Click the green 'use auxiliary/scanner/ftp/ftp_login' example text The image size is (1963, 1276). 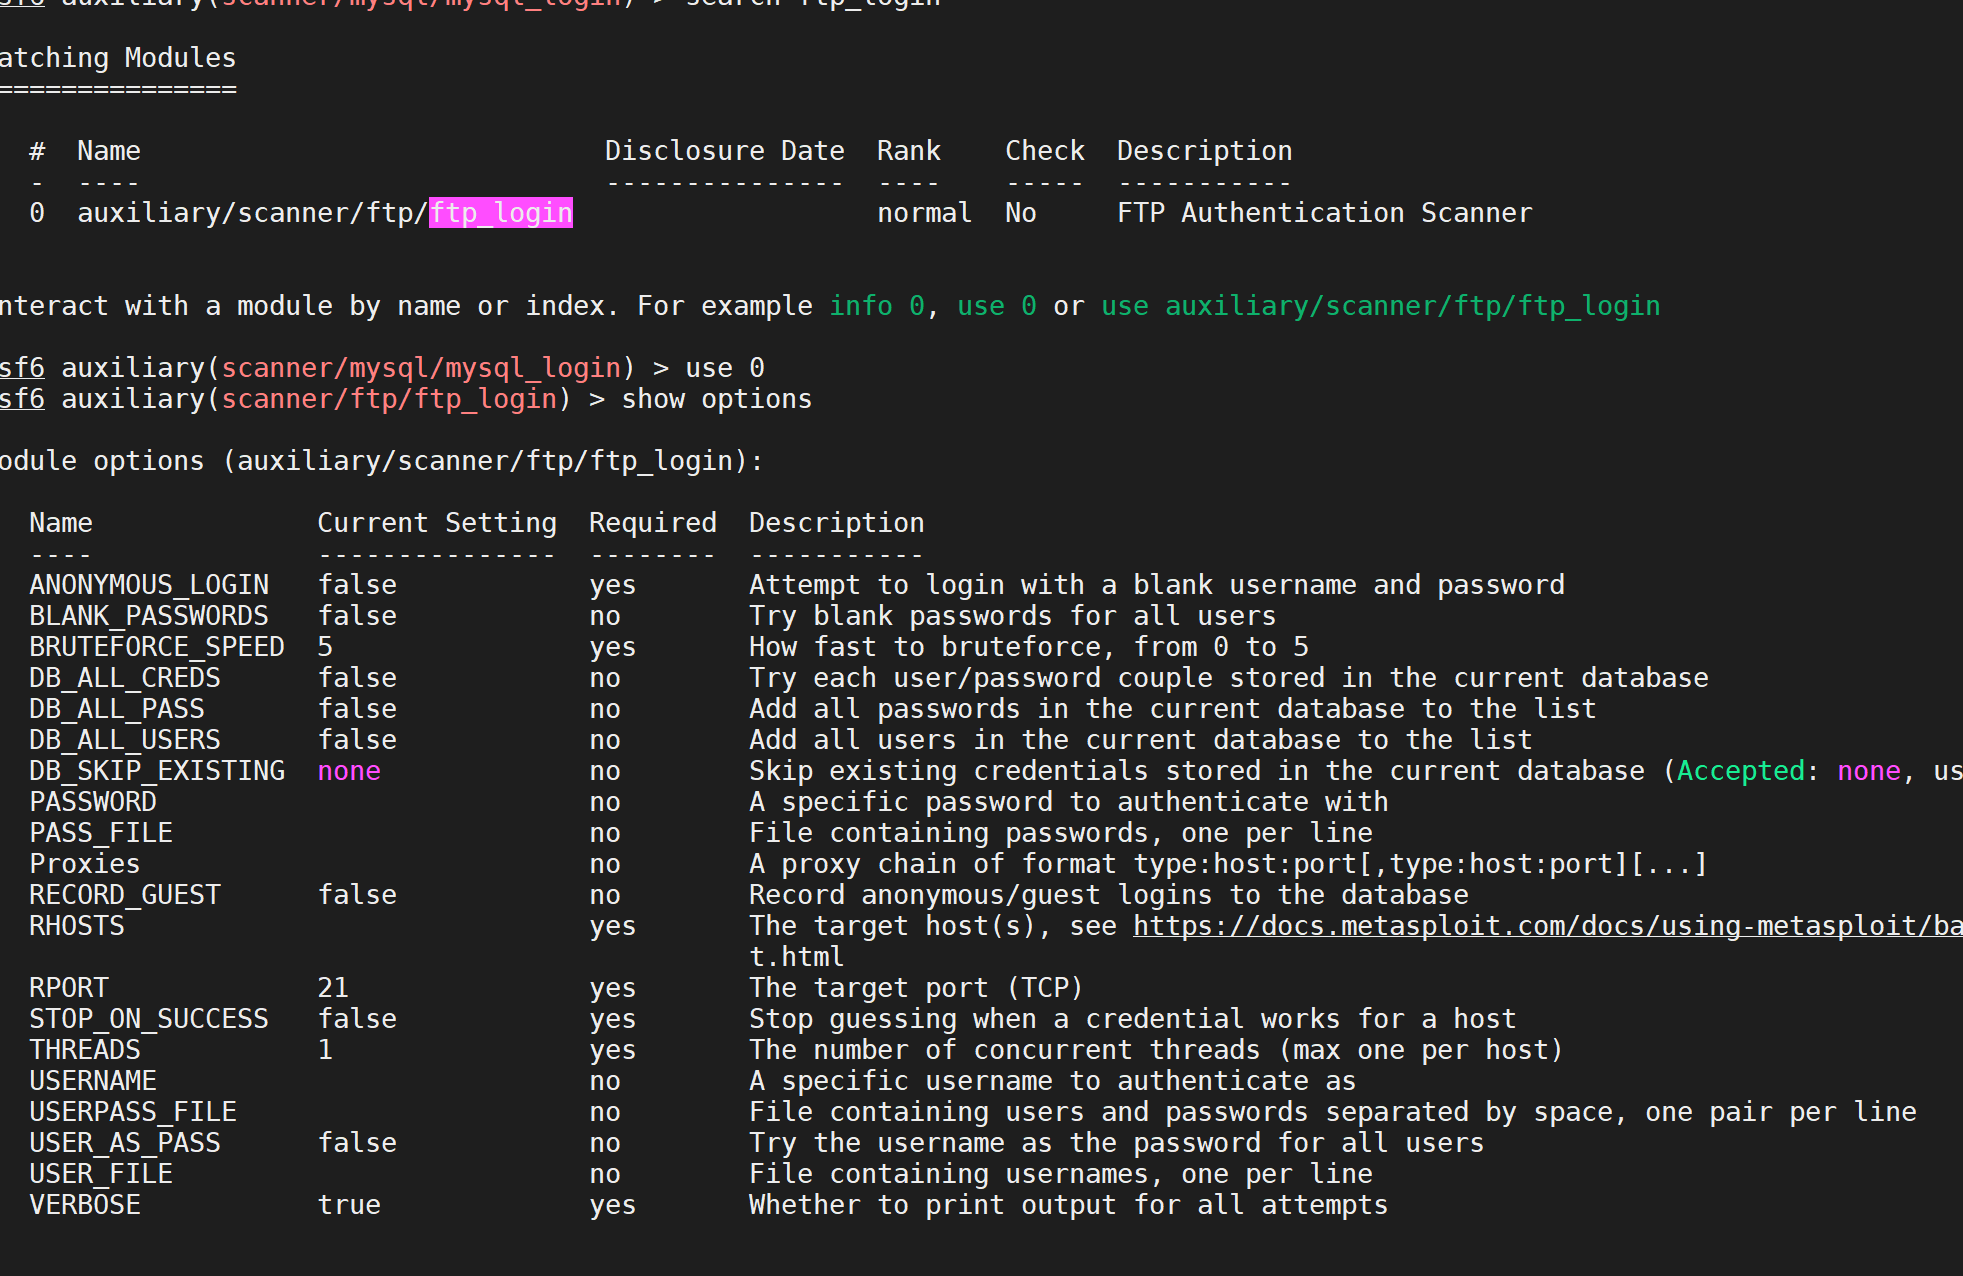pos(1380,306)
